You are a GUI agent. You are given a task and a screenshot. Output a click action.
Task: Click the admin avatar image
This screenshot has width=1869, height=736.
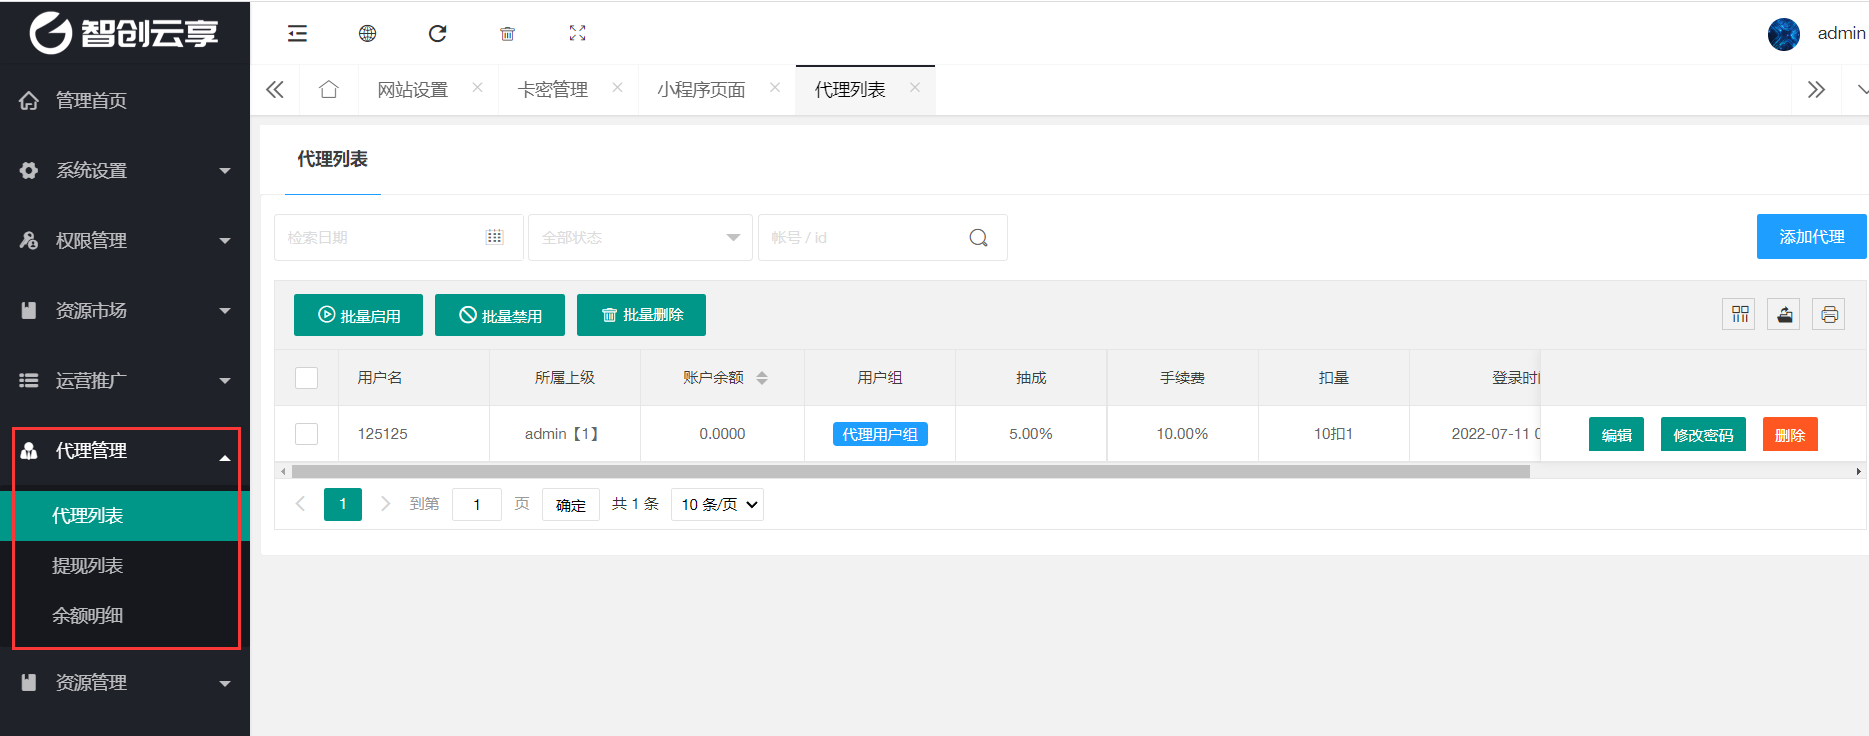tap(1784, 34)
